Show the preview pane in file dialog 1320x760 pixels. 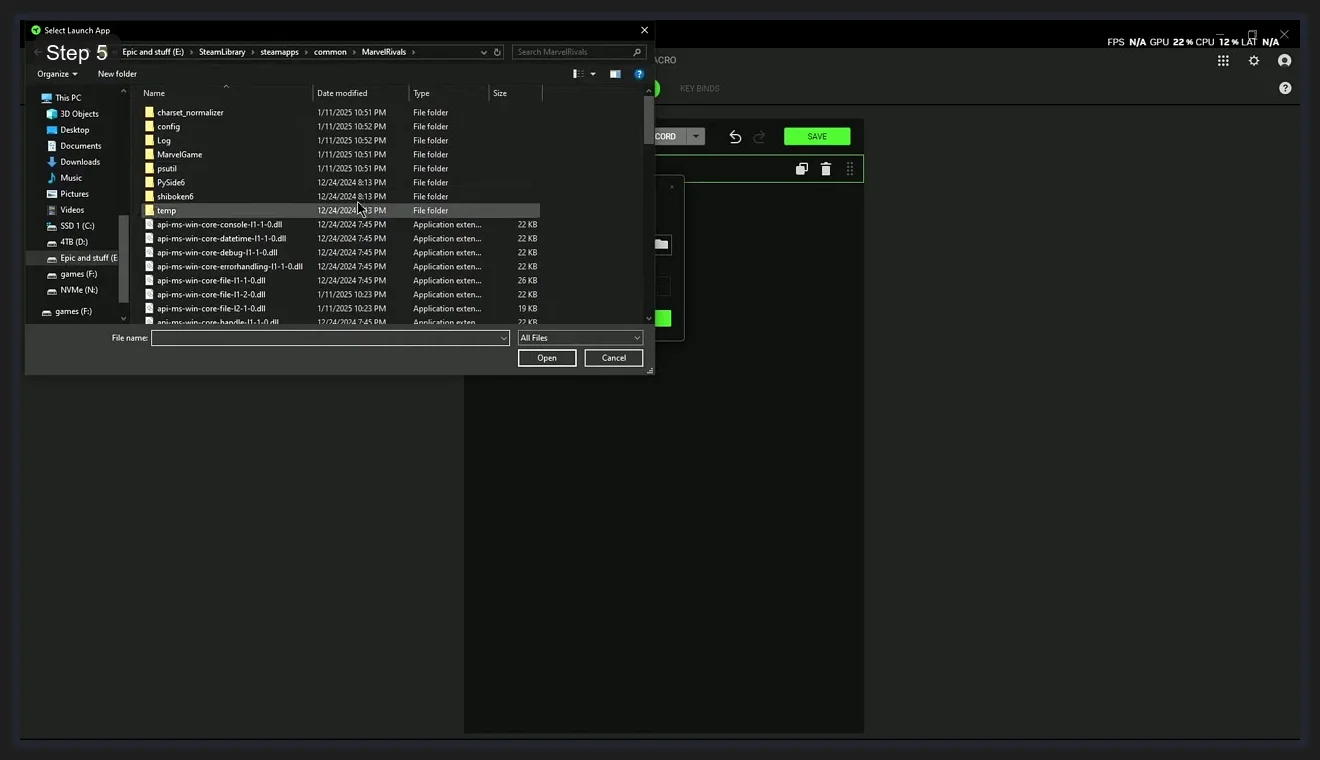point(614,73)
